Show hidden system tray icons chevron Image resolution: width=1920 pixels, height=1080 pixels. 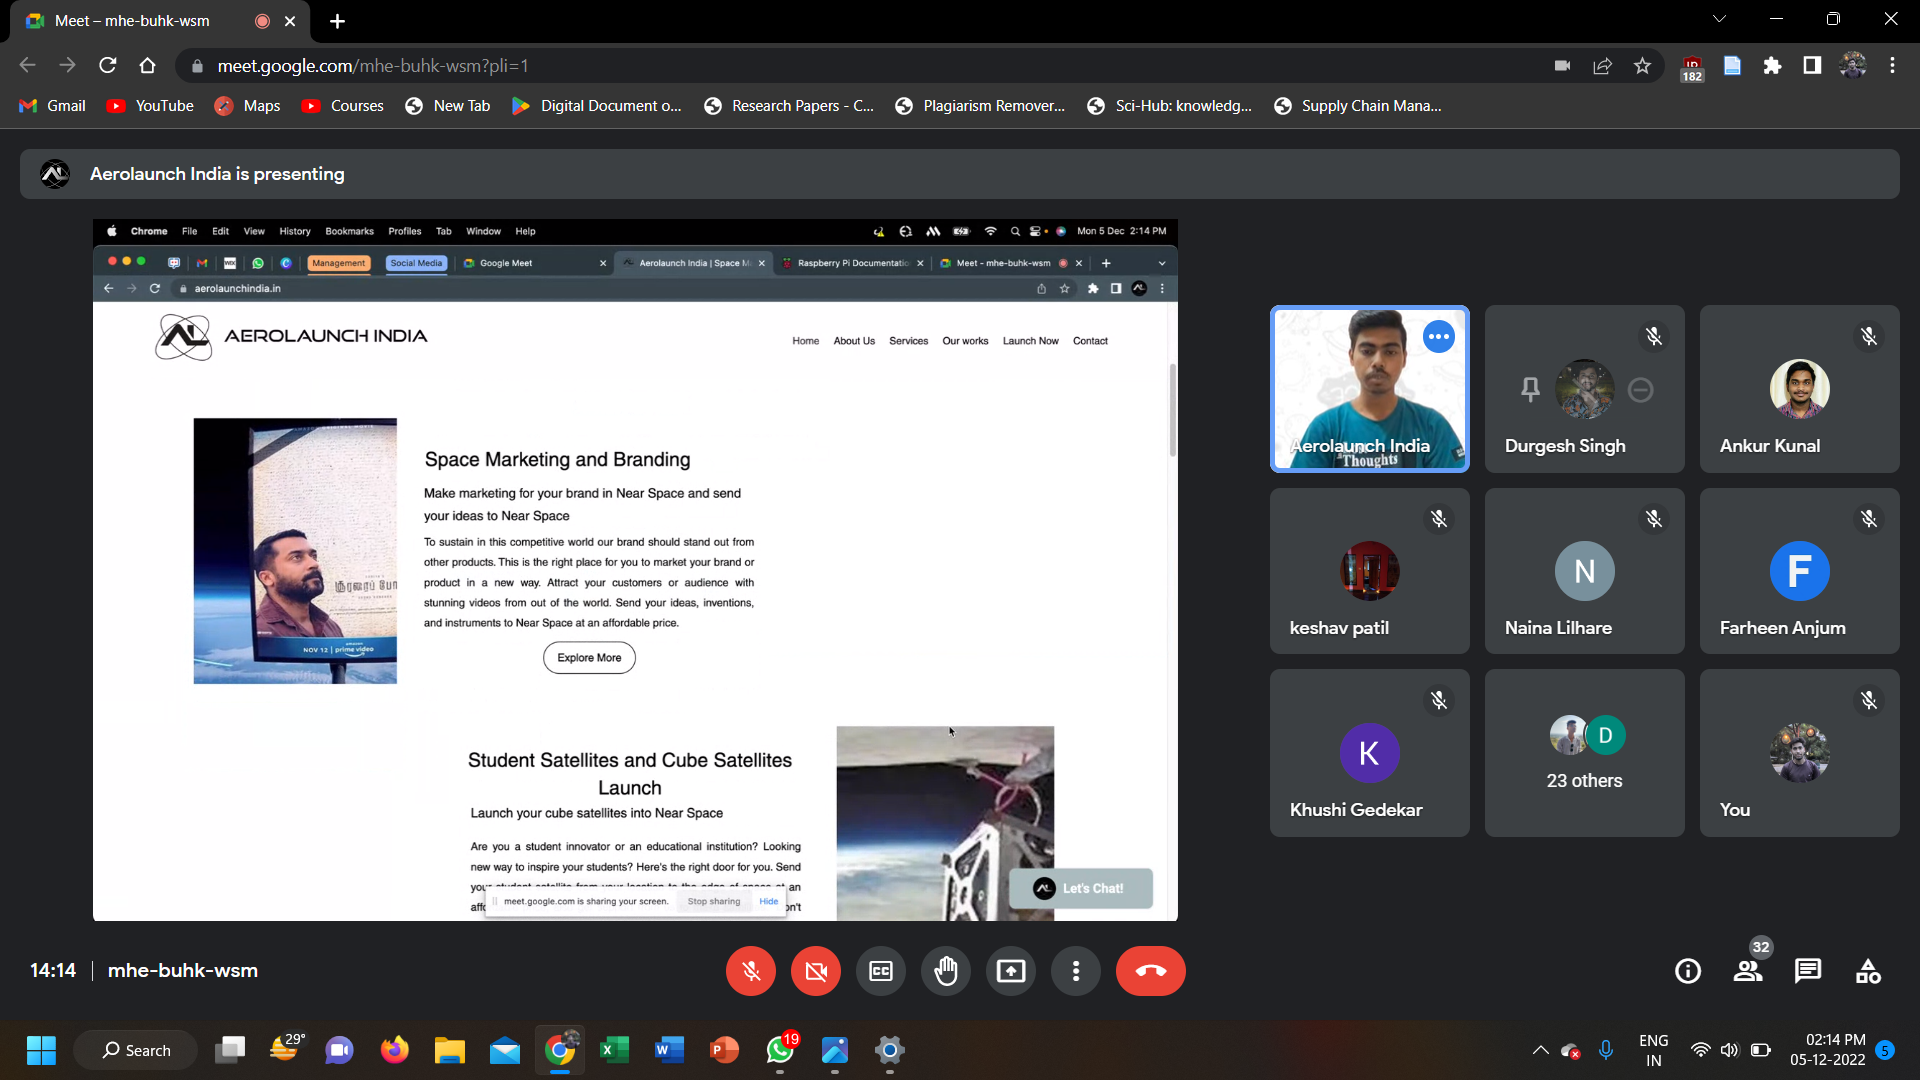click(1541, 1050)
